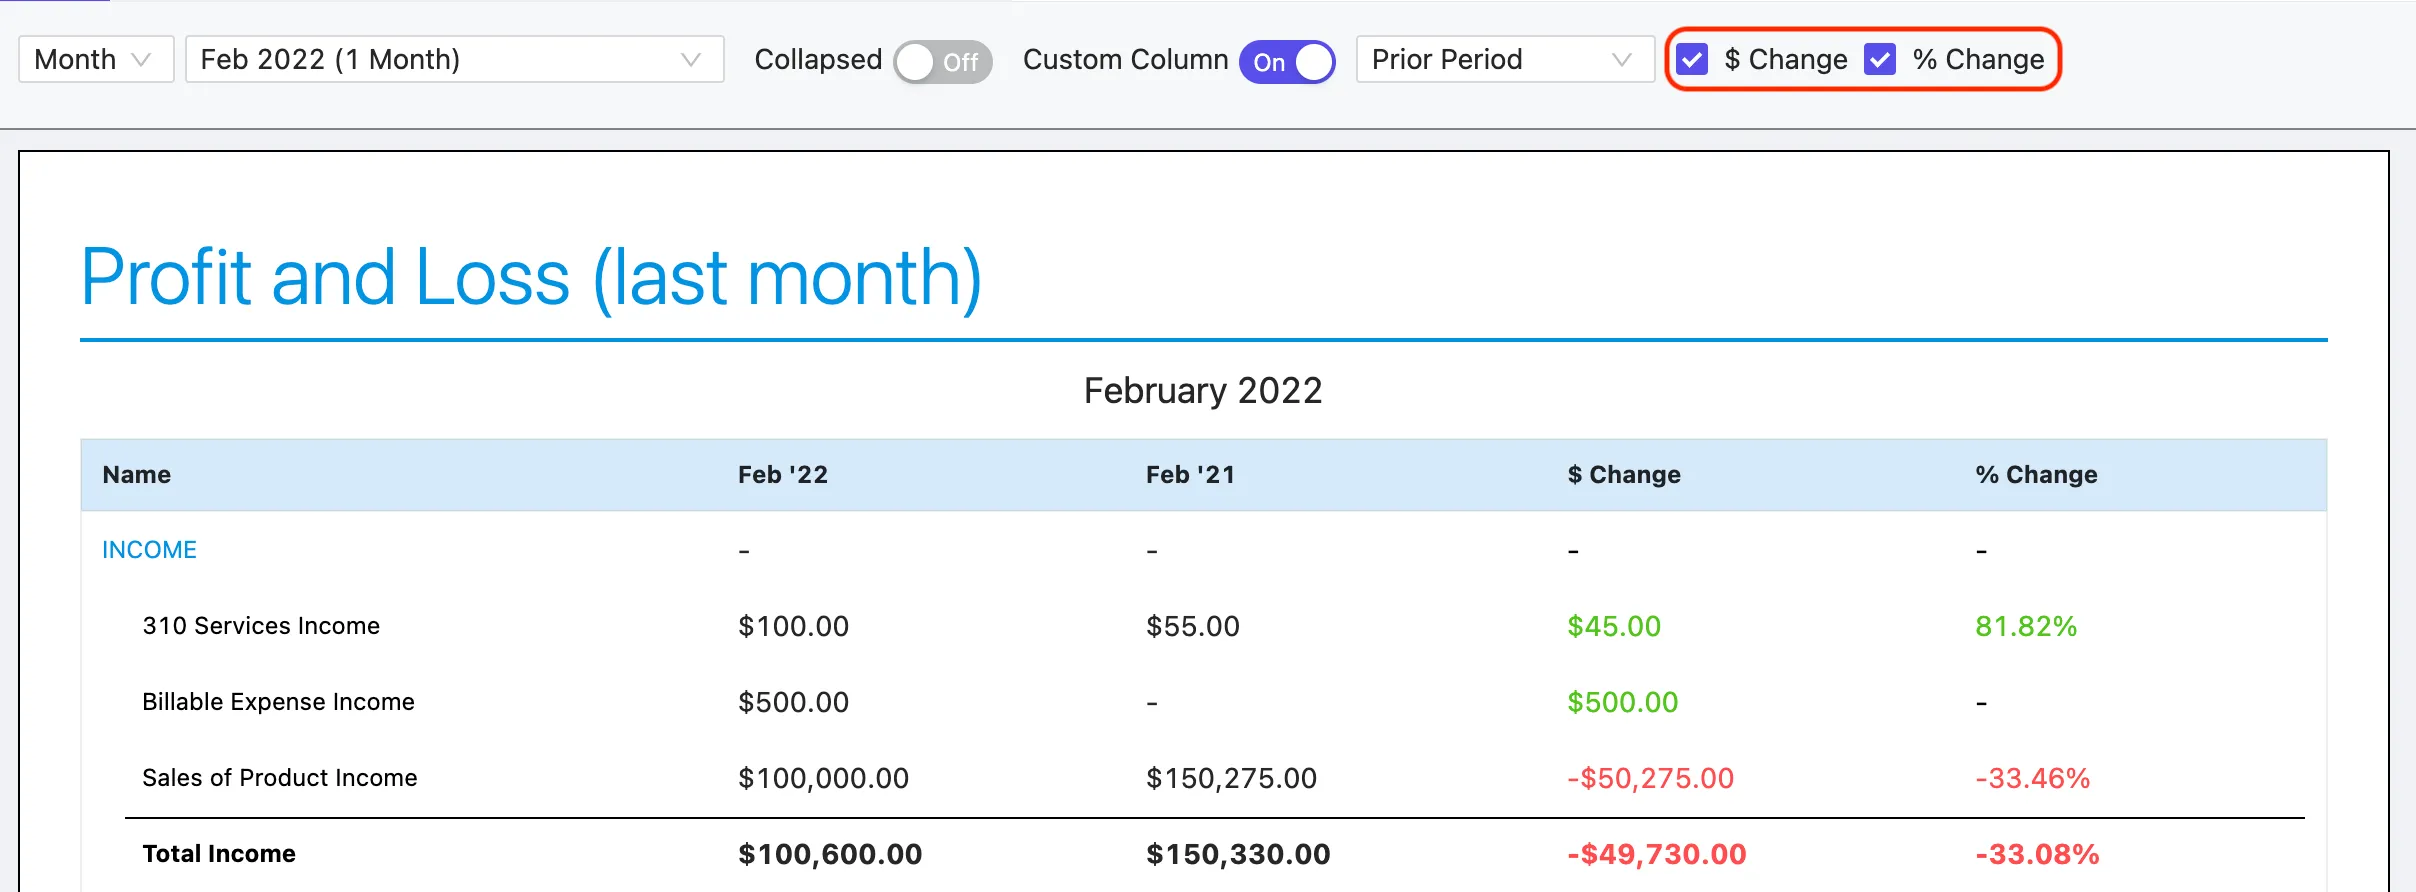Click the -33.46% change value
The height and width of the screenshot is (892, 2416).
tap(2032, 778)
